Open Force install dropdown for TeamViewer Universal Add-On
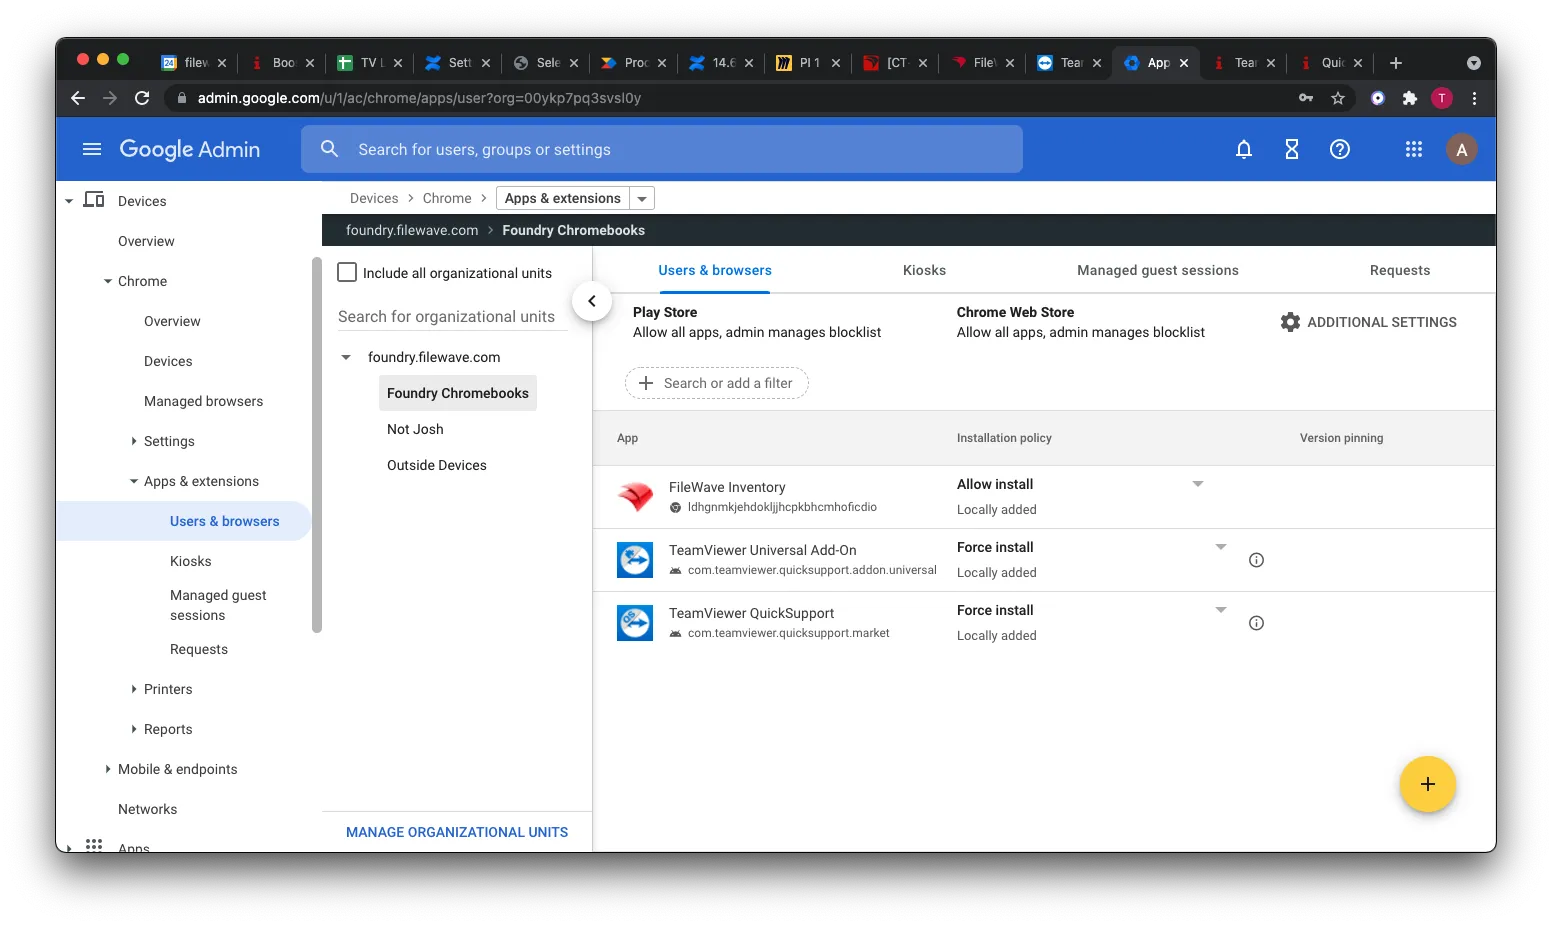This screenshot has width=1552, height=926. (1220, 547)
